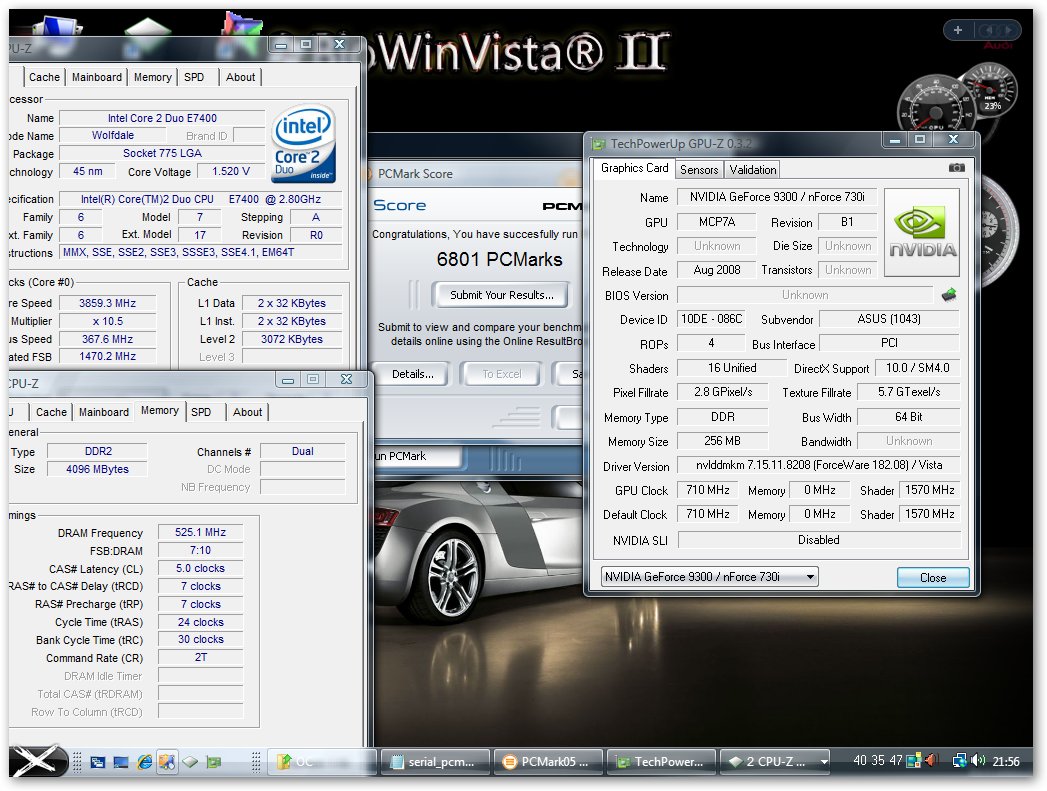Click the red muted speaker tray icon

coord(931,760)
